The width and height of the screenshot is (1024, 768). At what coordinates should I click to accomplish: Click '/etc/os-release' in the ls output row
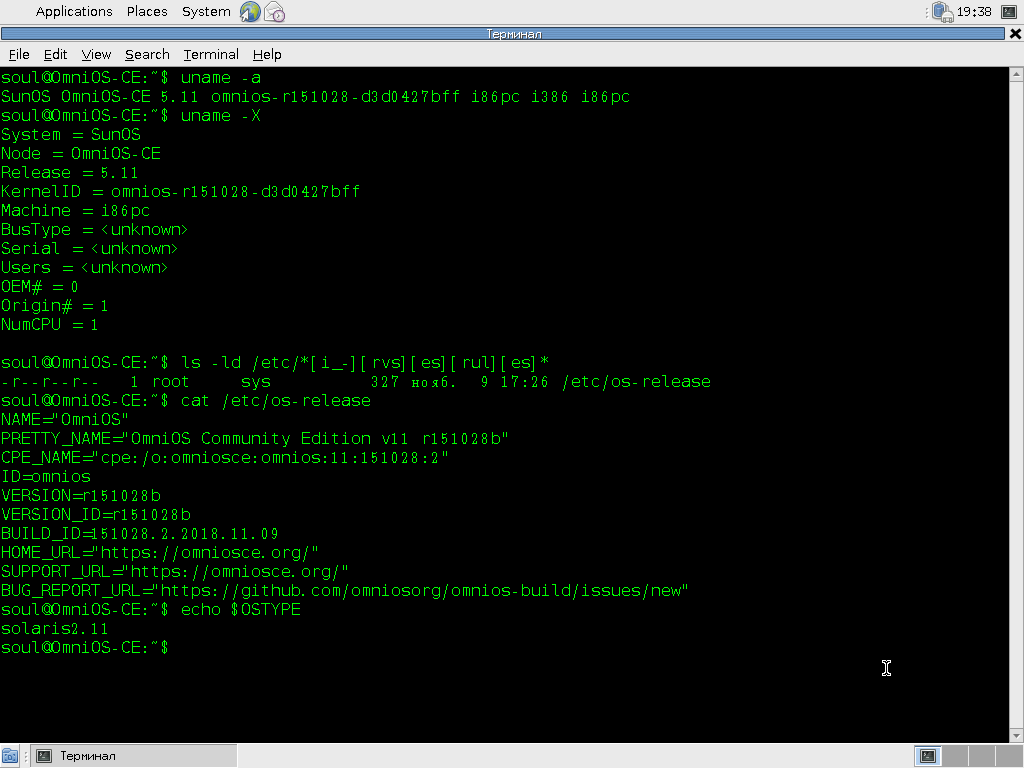pyautogui.click(x=636, y=381)
